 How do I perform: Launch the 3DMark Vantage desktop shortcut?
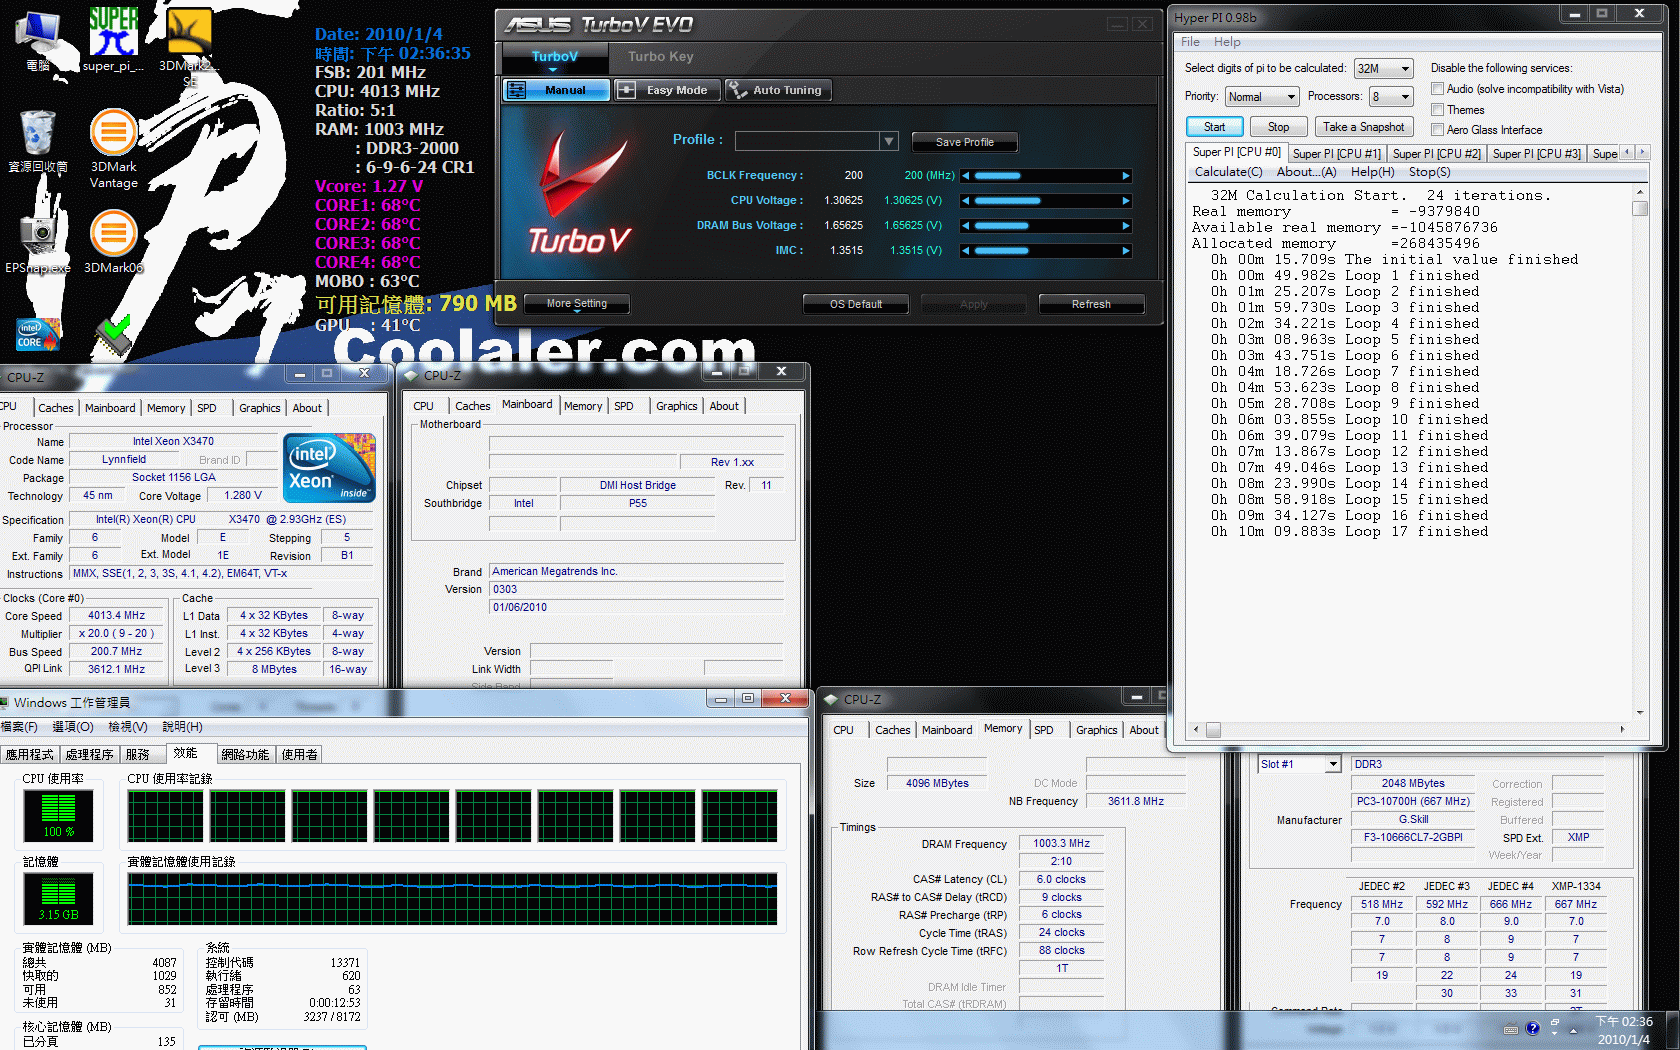[113, 148]
